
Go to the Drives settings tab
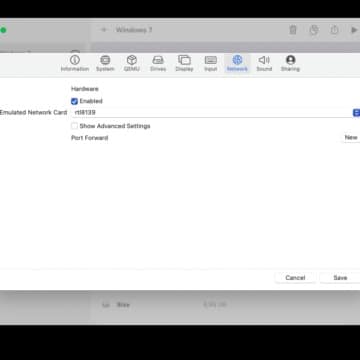158,63
